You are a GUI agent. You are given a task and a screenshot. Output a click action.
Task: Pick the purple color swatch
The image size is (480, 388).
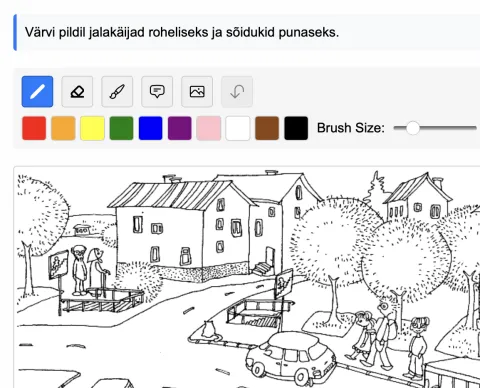tap(180, 128)
